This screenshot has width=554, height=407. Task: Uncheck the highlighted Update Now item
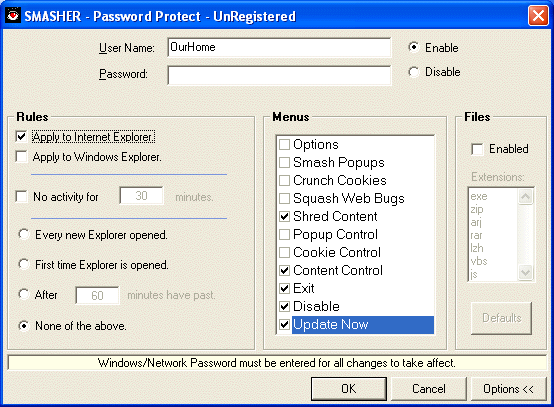pos(284,325)
